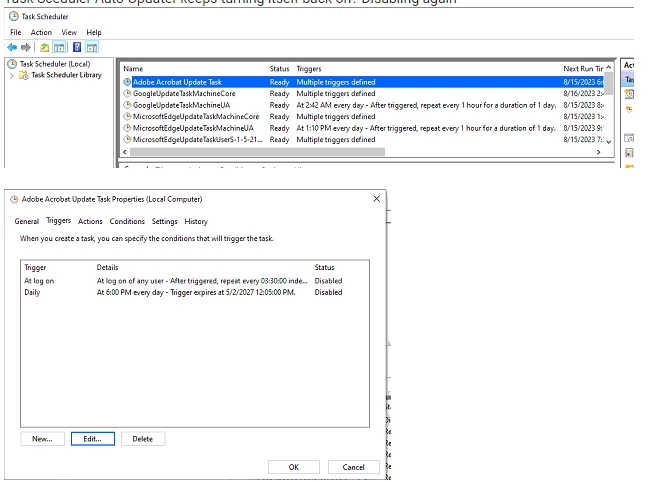Viewport: 648px width, 482px height.
Task: Click the GoogleUpdateTaskMachineCore task icon
Action: (x=127, y=93)
